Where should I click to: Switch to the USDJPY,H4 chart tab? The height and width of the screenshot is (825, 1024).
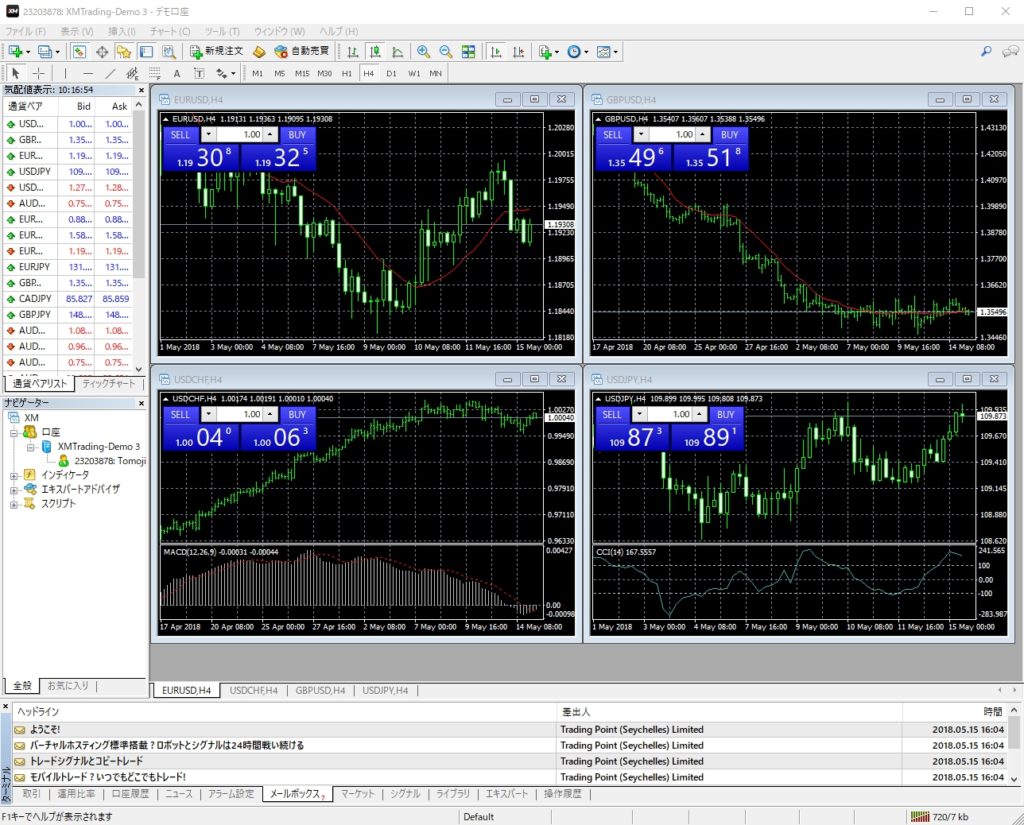coord(385,690)
